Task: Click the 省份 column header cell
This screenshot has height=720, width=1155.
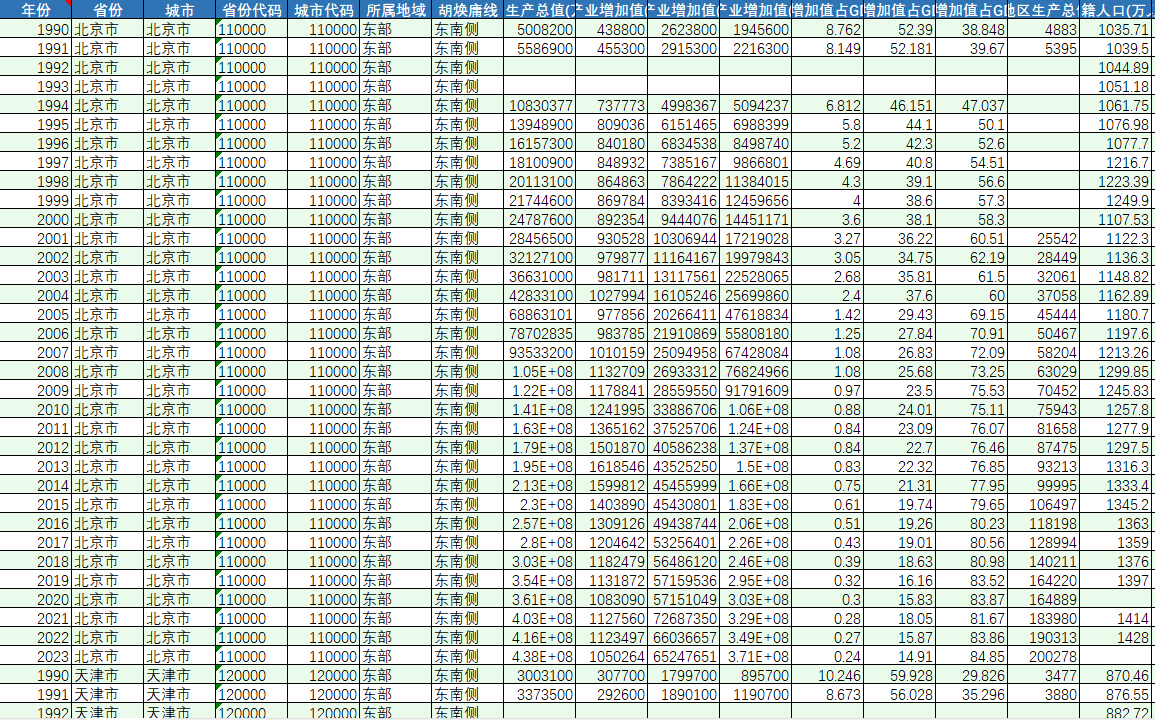Action: coord(107,10)
